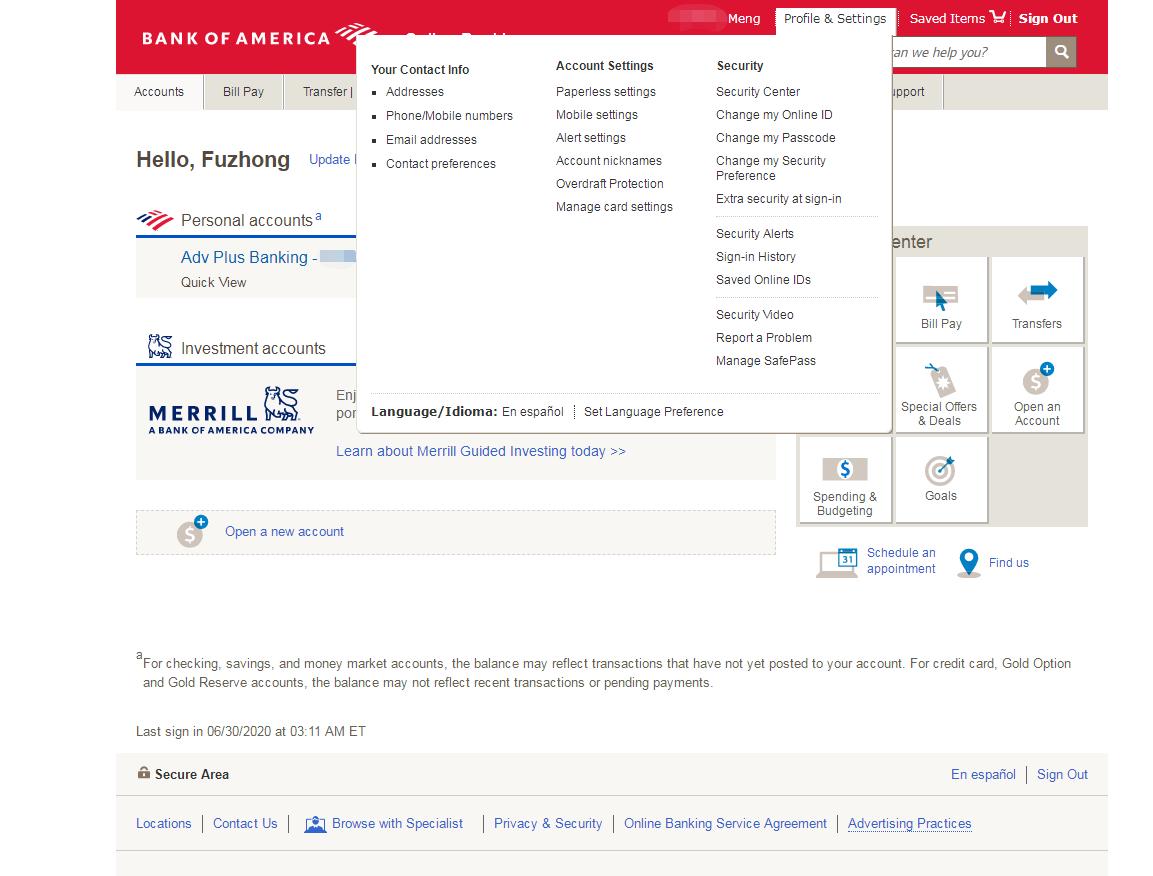Click the Find us map pin icon
This screenshot has width=1153, height=876.
969,563
